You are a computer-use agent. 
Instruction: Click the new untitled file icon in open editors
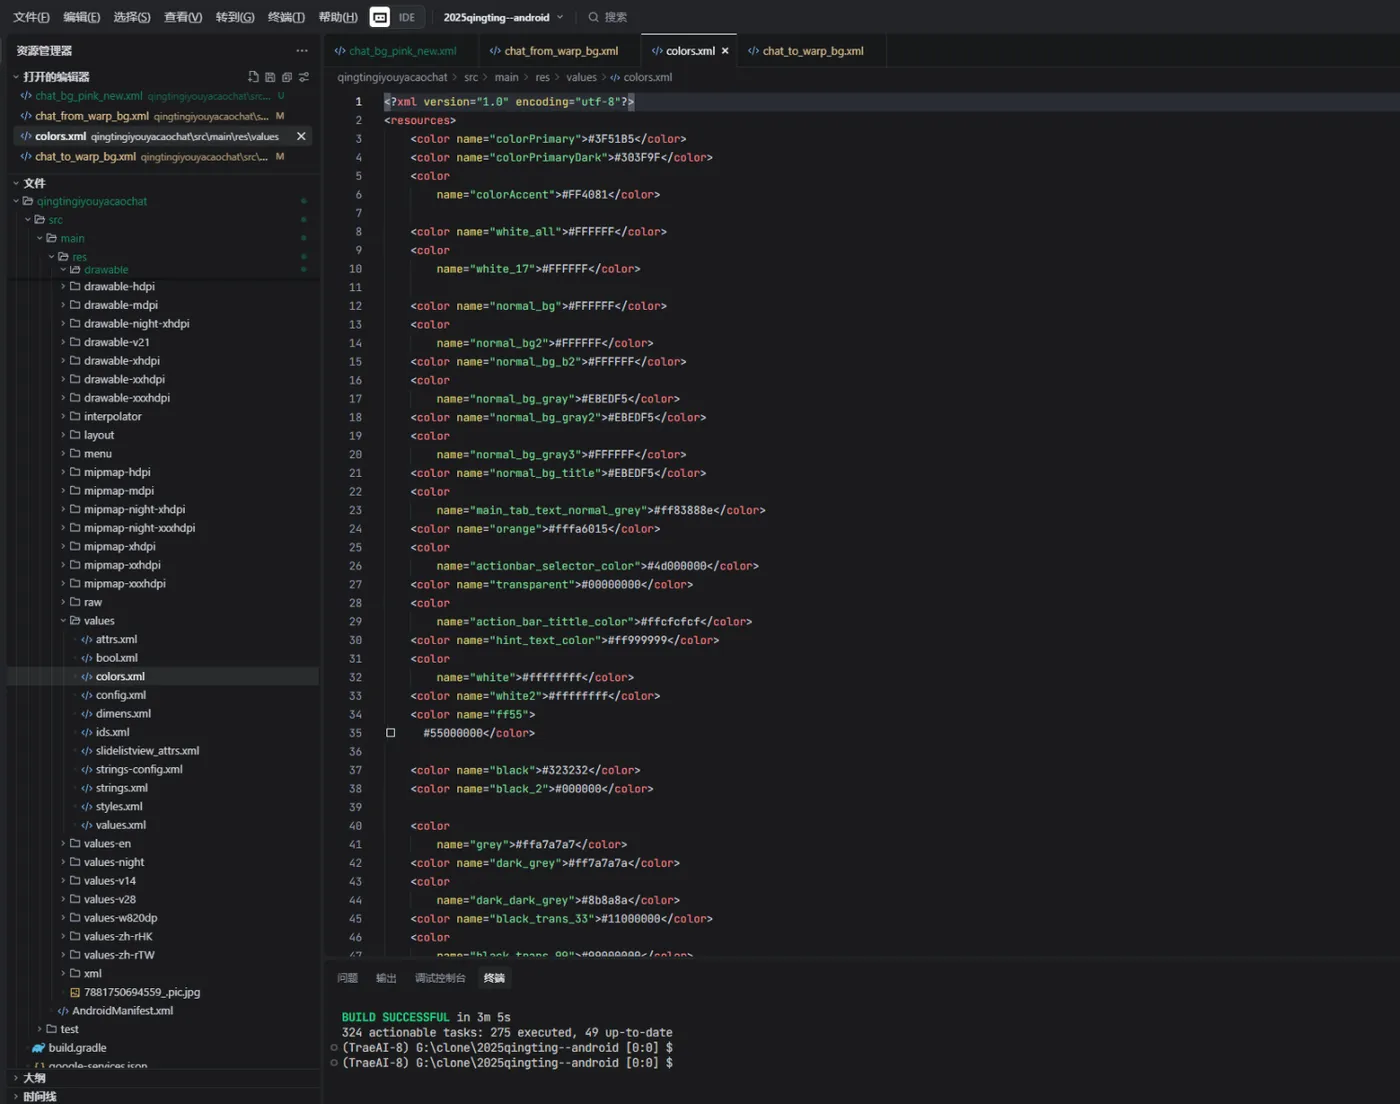[253, 77]
